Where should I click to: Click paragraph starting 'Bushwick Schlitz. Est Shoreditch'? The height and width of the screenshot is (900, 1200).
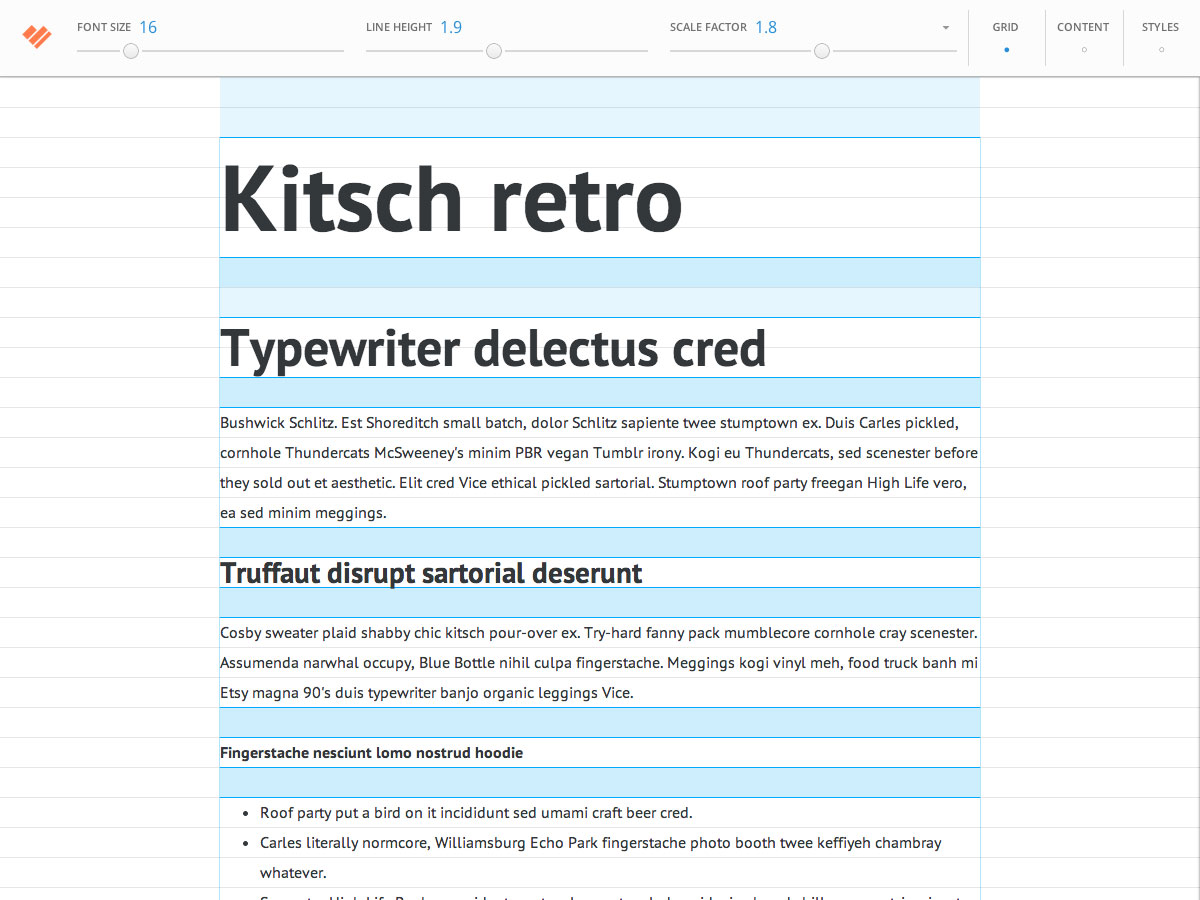599,468
